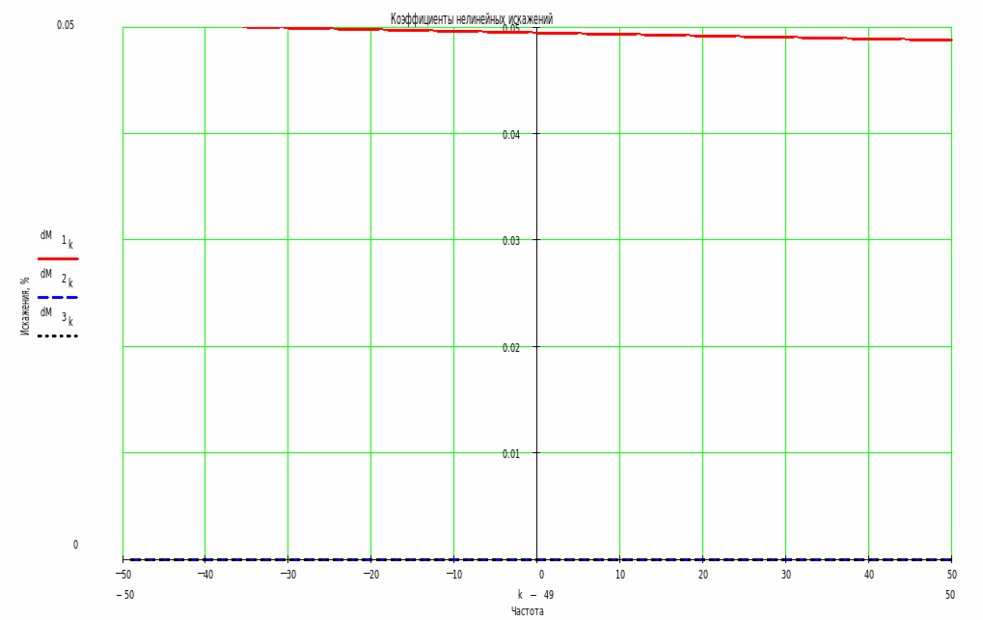This screenshot has height=620, width=983.
Task: Click the lower y-limit 0 left of plot
Action: point(75,545)
